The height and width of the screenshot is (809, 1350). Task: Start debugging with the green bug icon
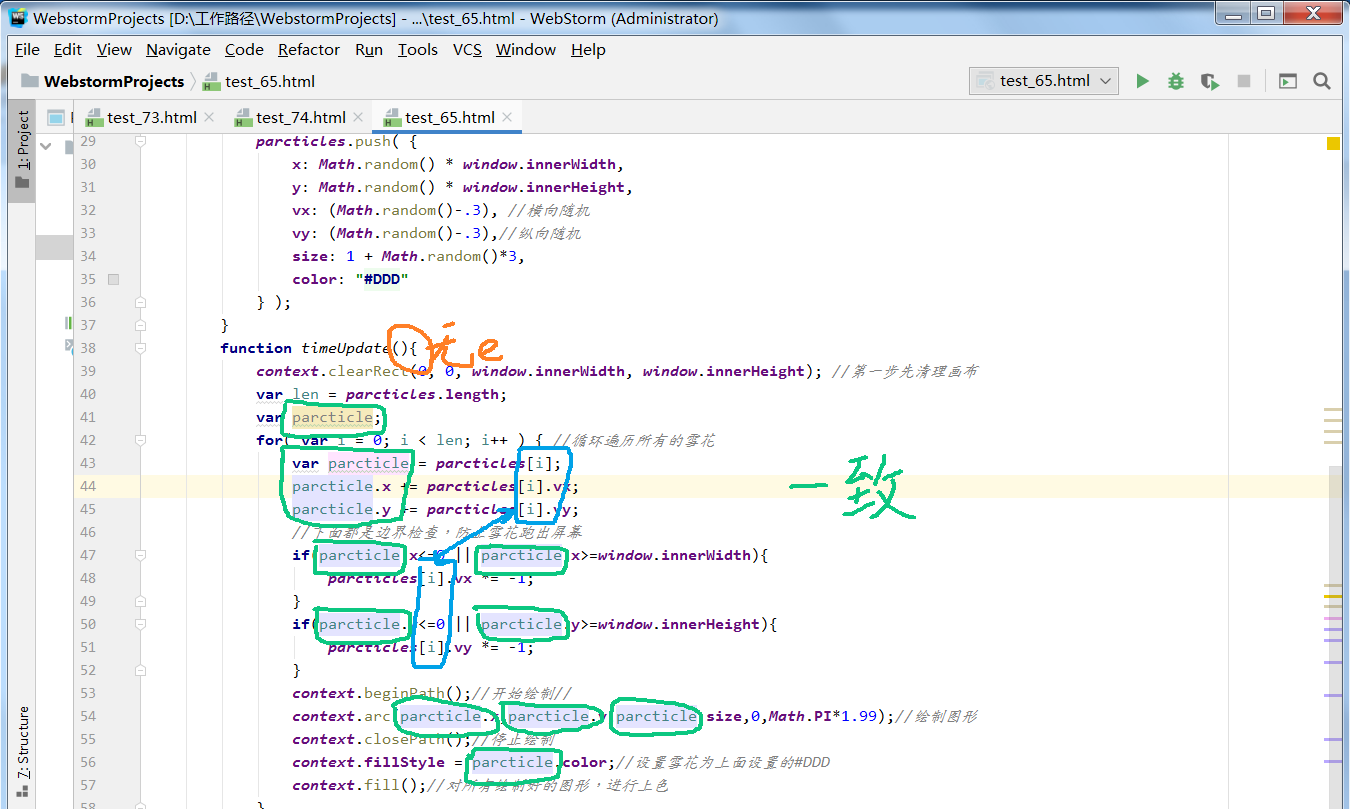pyautogui.click(x=1176, y=81)
